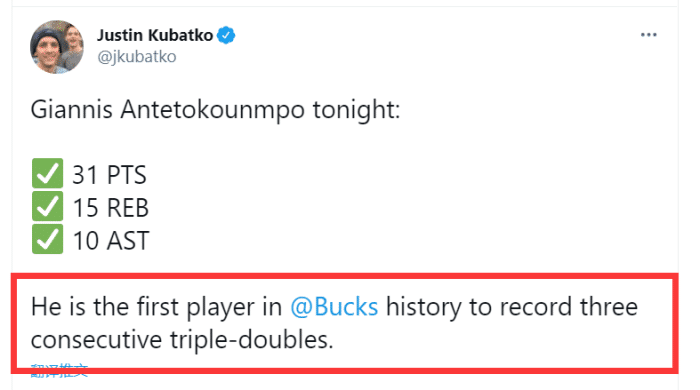Click "history to record three" text
Viewport: 700px width, 390px height.
(512, 307)
